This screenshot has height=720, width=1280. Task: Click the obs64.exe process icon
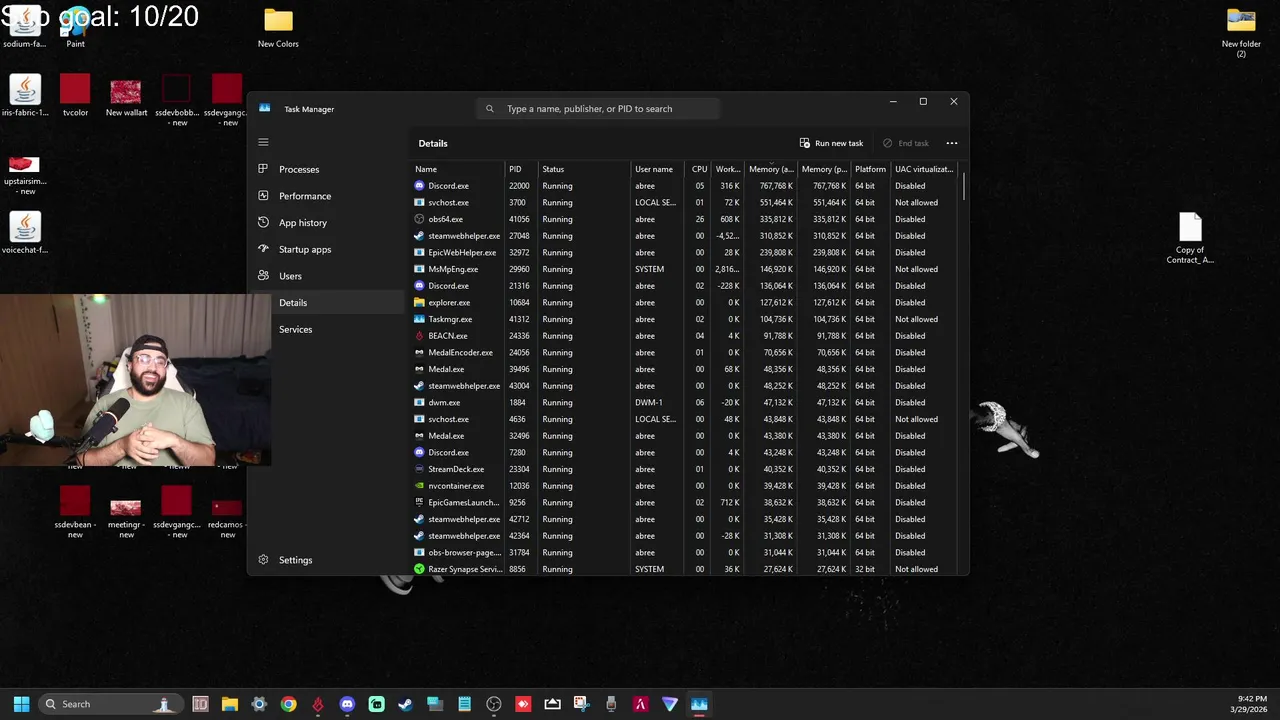(x=419, y=219)
